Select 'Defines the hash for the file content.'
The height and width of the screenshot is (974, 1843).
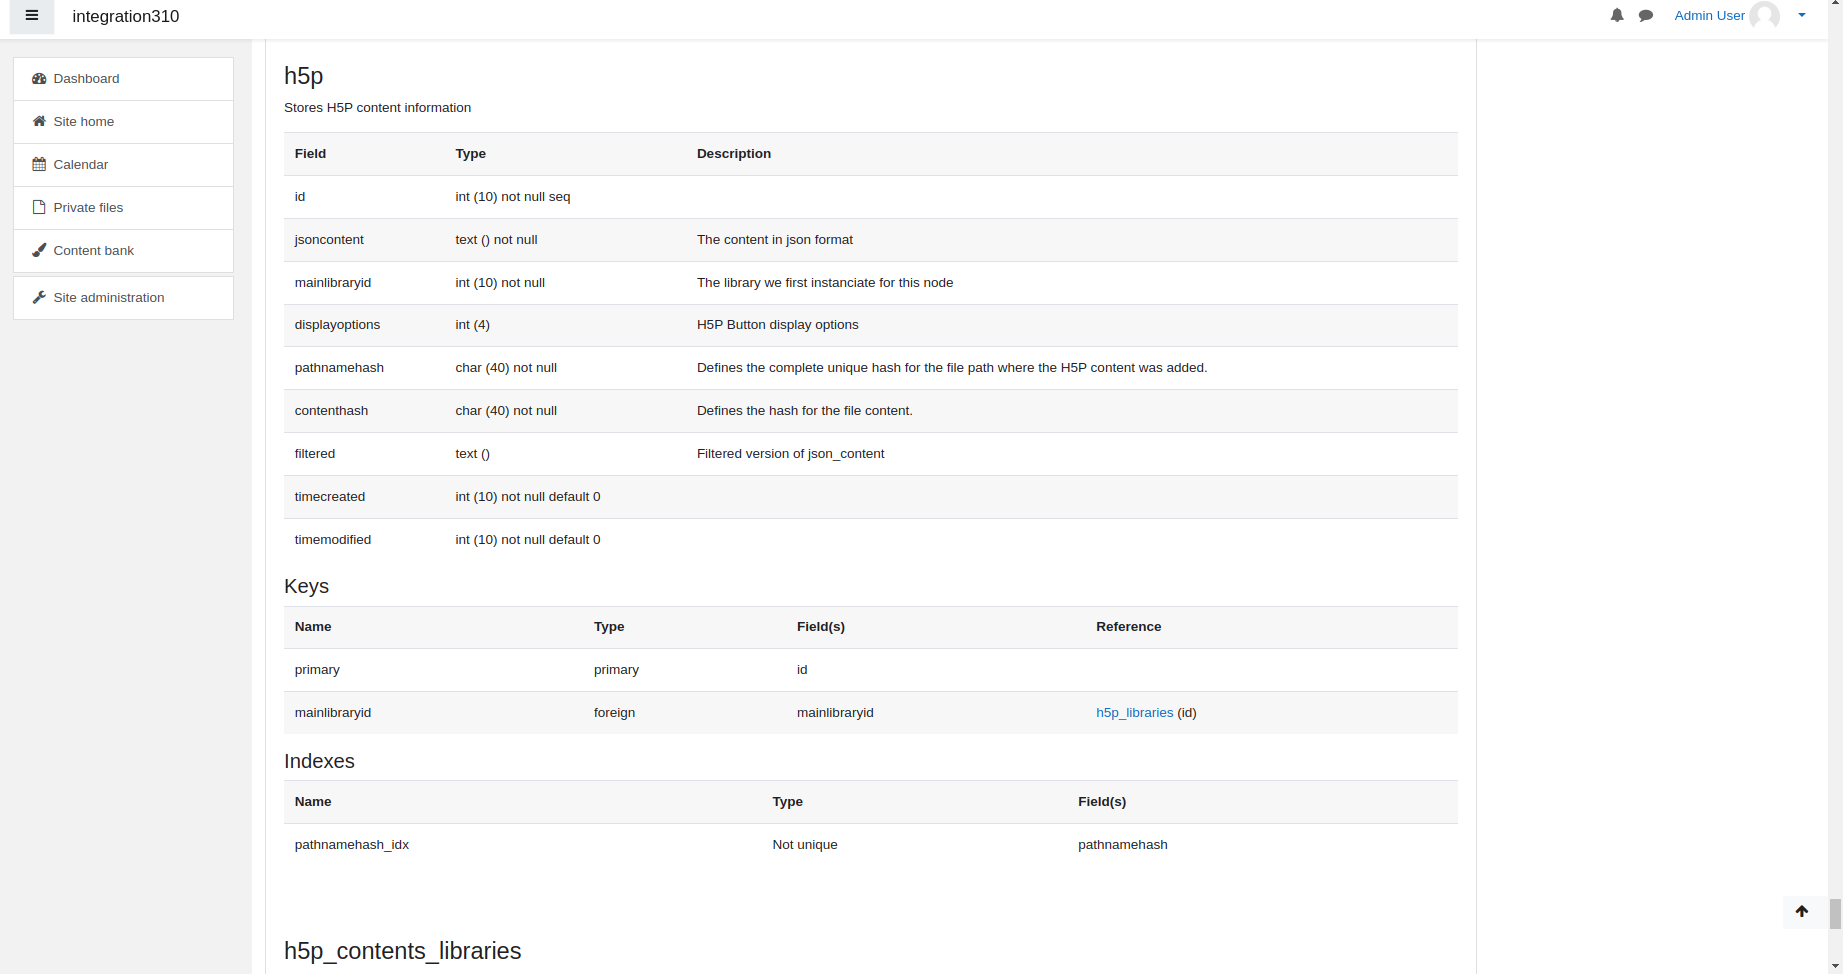point(805,411)
